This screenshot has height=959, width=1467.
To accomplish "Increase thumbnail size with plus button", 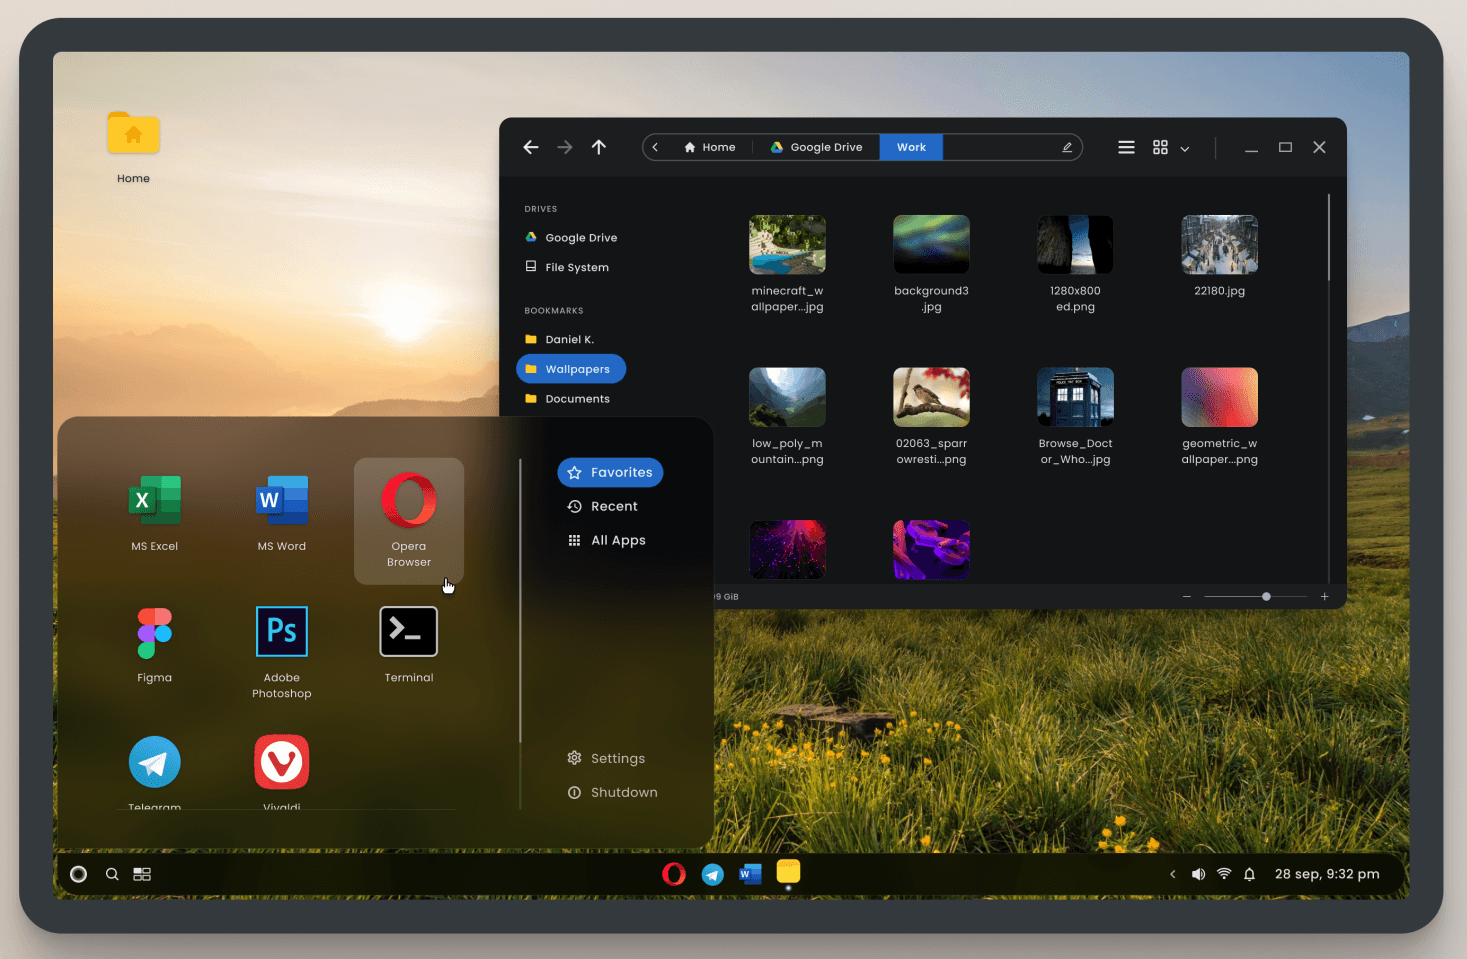I will pyautogui.click(x=1325, y=597).
